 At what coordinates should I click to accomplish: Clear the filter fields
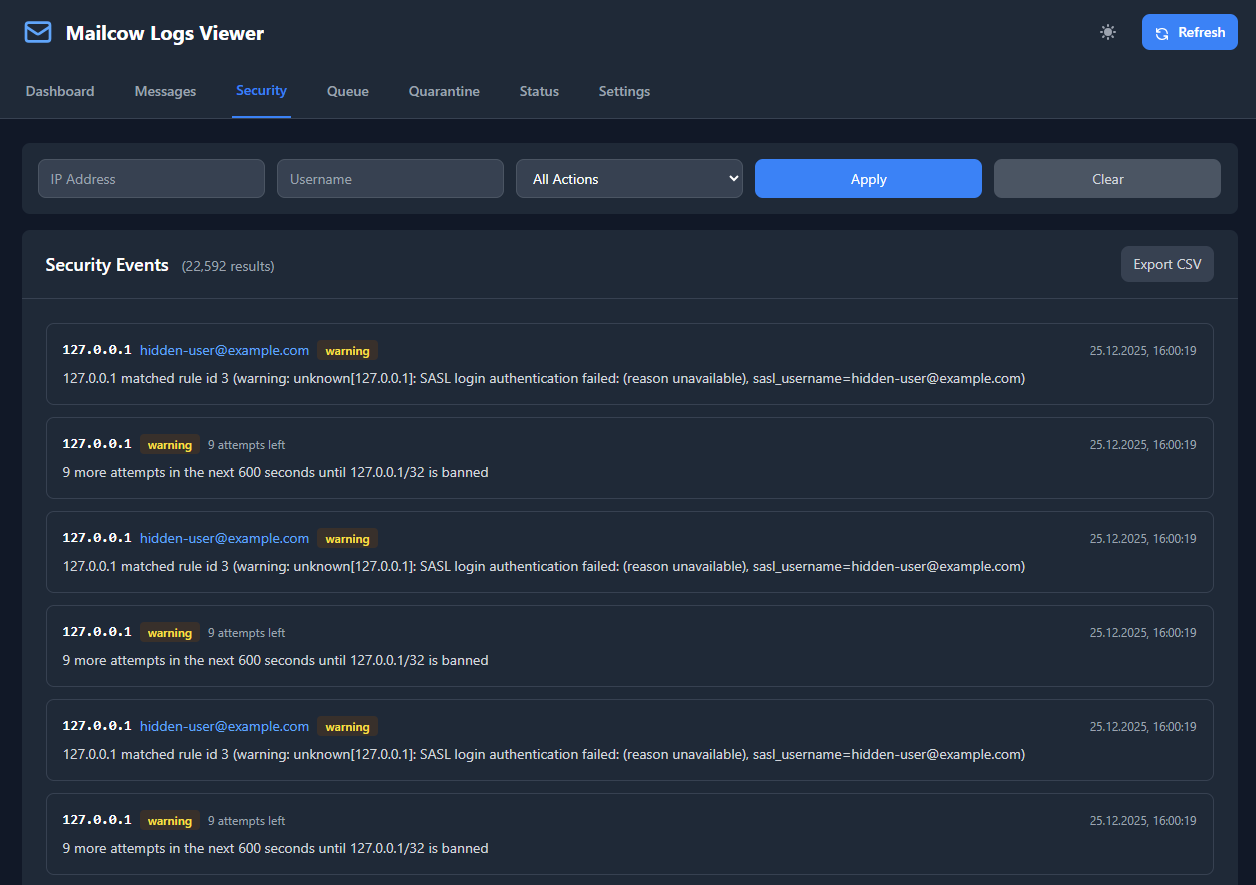coord(1107,179)
